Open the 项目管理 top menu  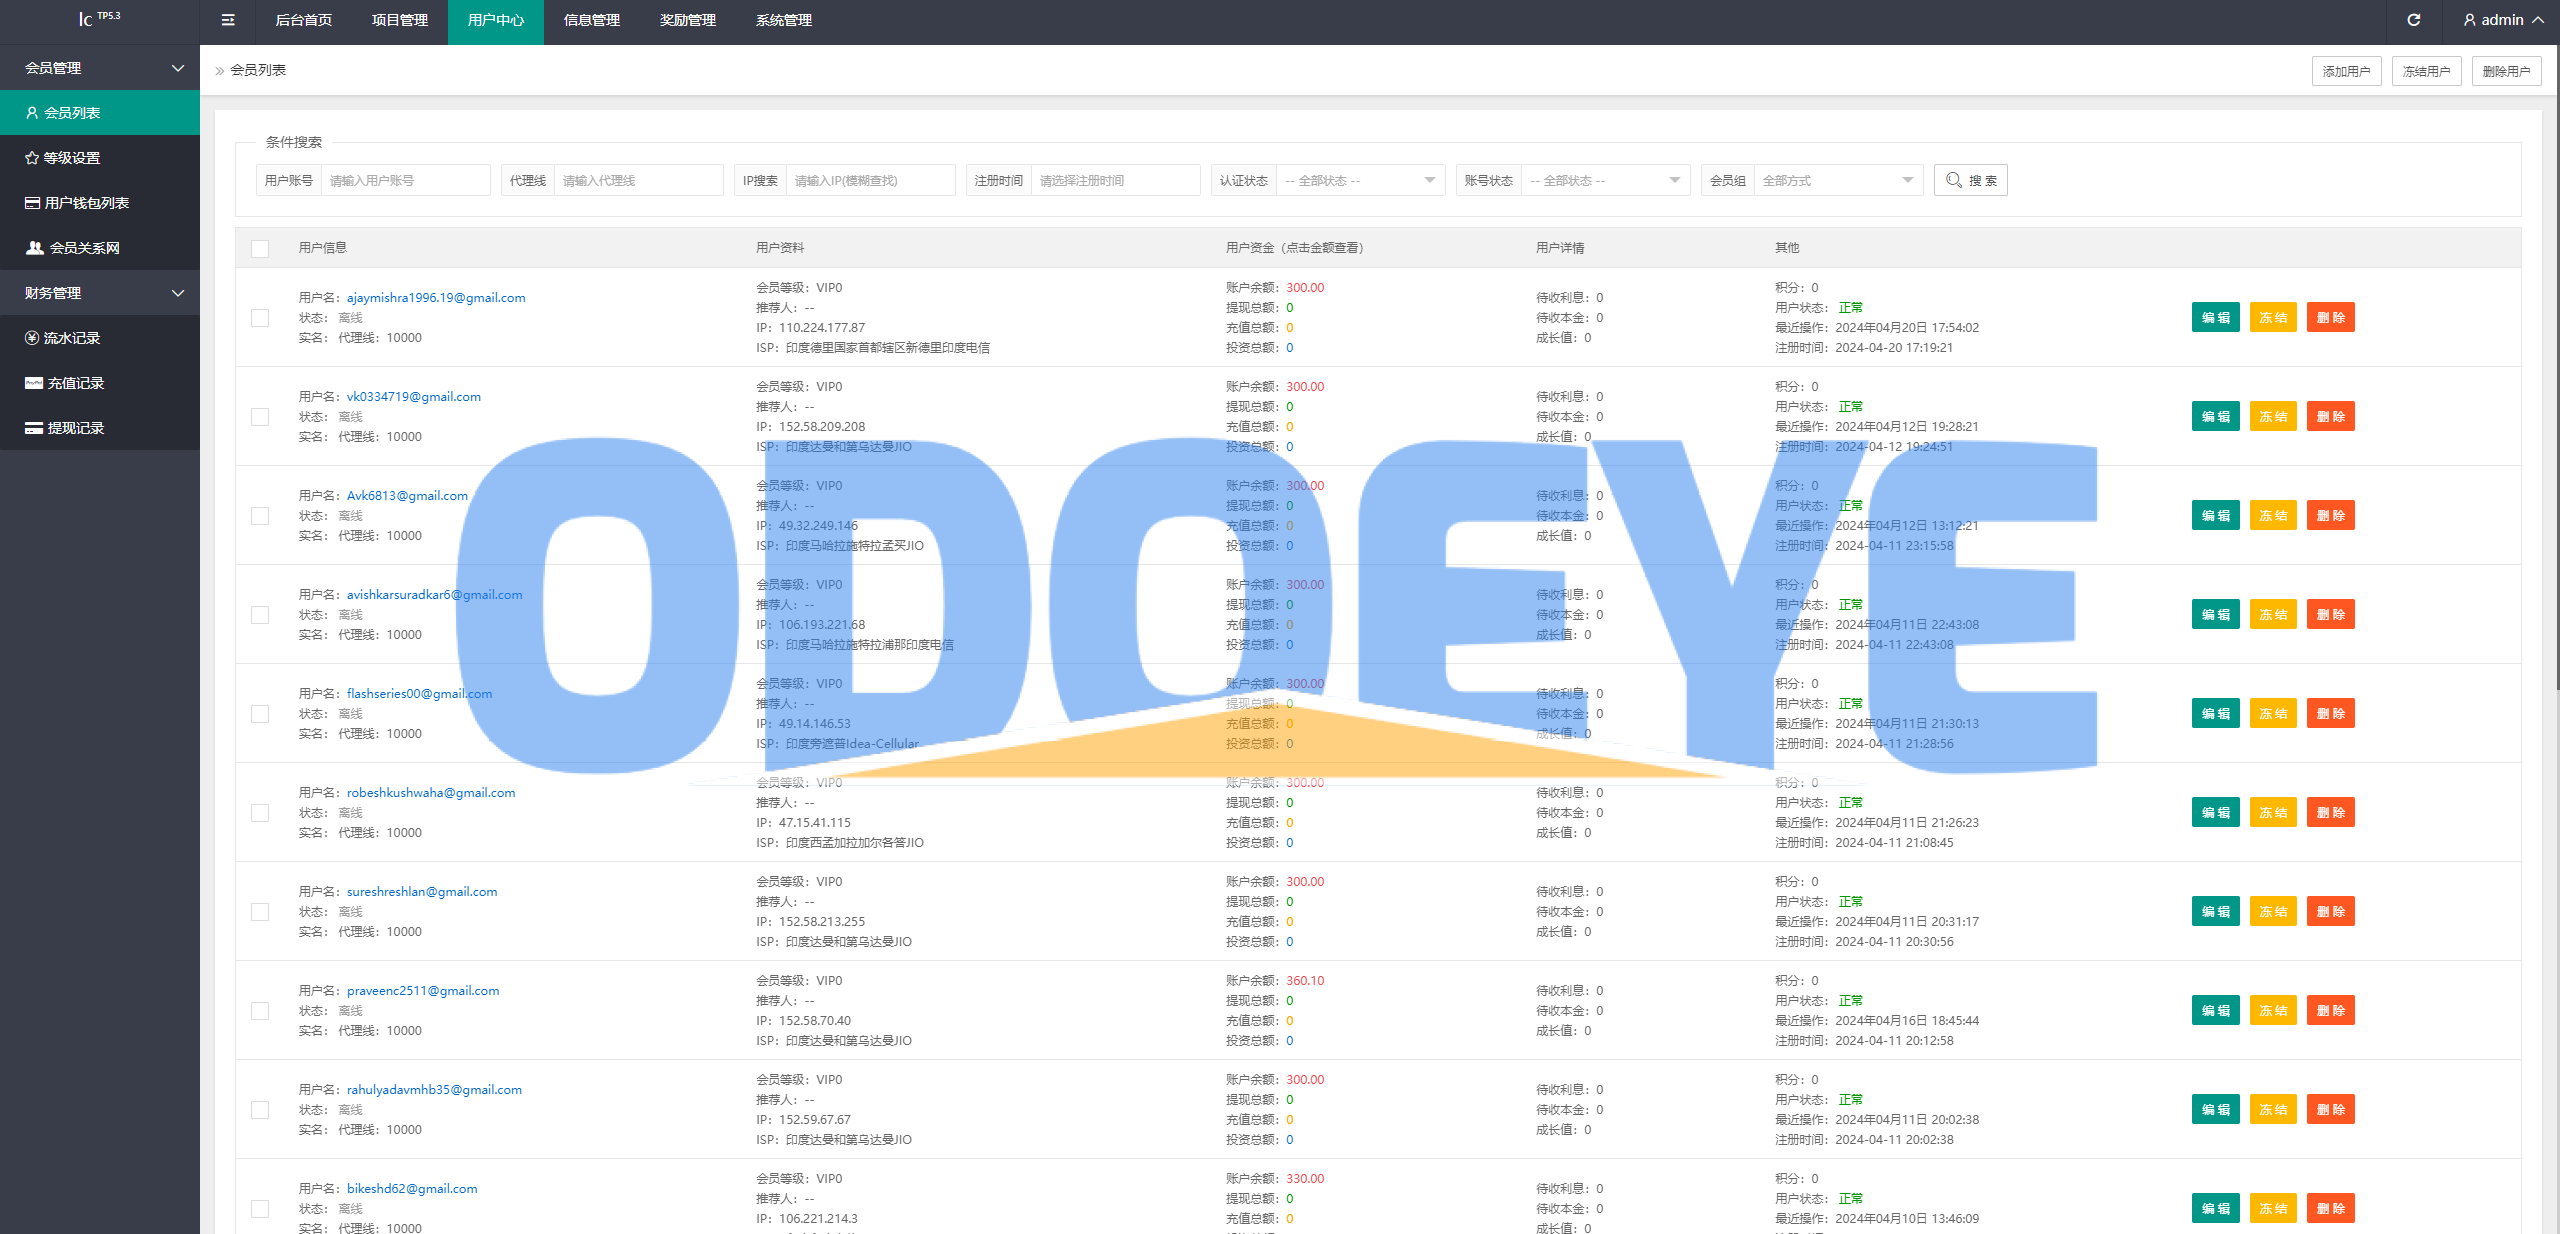(x=400, y=20)
